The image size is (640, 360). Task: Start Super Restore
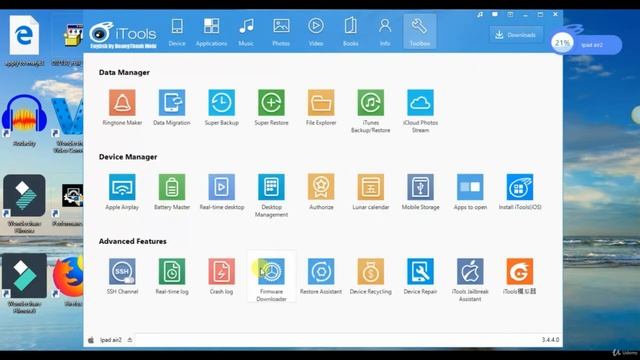[x=271, y=103]
